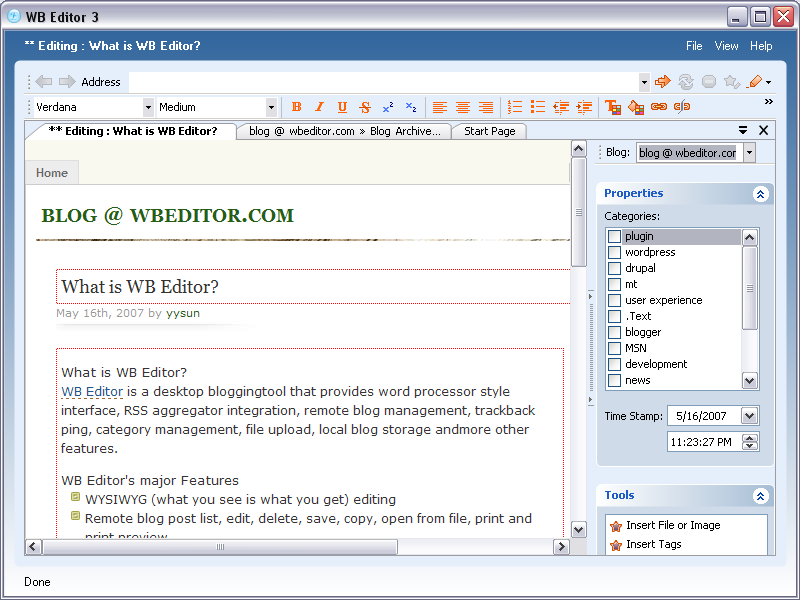Open the tab list dropdown arrow
The width and height of the screenshot is (800, 600).
(x=743, y=131)
